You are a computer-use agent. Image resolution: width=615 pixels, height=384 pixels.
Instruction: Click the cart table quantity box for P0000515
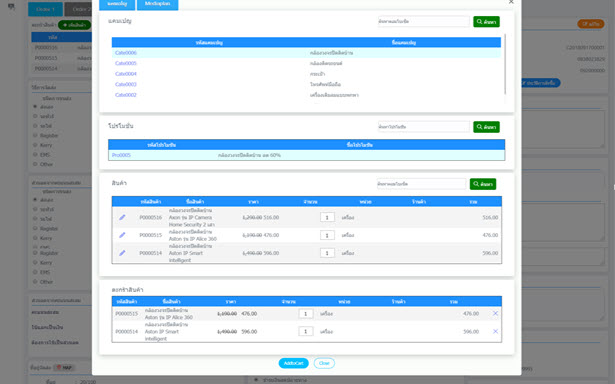pyautogui.click(x=306, y=314)
